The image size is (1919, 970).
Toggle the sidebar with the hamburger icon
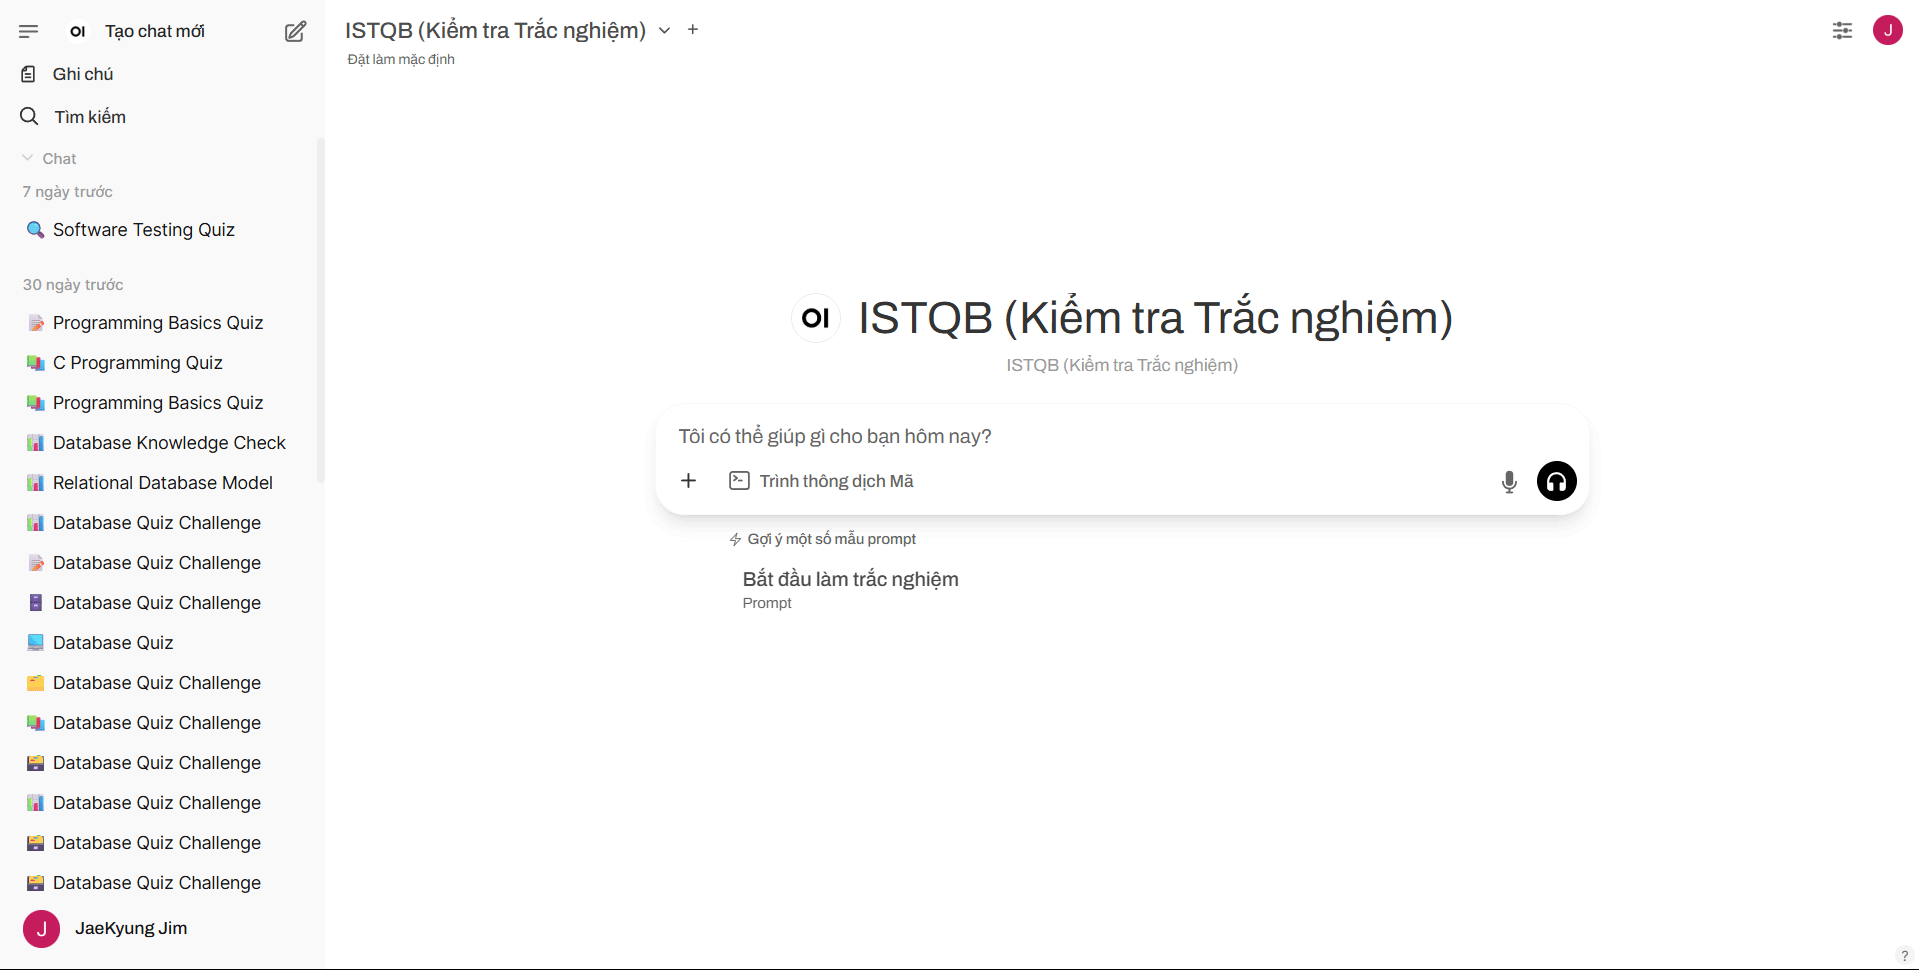(29, 31)
